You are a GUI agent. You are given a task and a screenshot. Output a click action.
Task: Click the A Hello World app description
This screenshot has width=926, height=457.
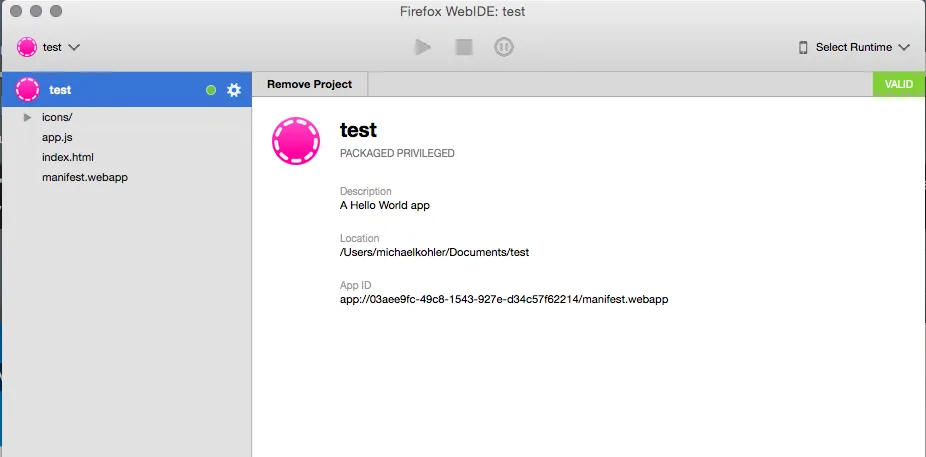pos(384,205)
